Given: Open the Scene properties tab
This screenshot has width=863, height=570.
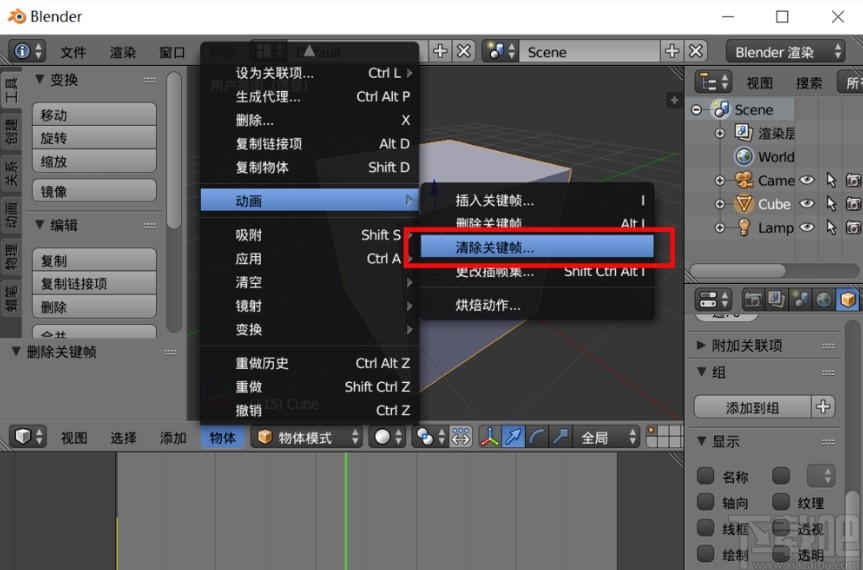Looking at the screenshot, I should pyautogui.click(x=800, y=300).
